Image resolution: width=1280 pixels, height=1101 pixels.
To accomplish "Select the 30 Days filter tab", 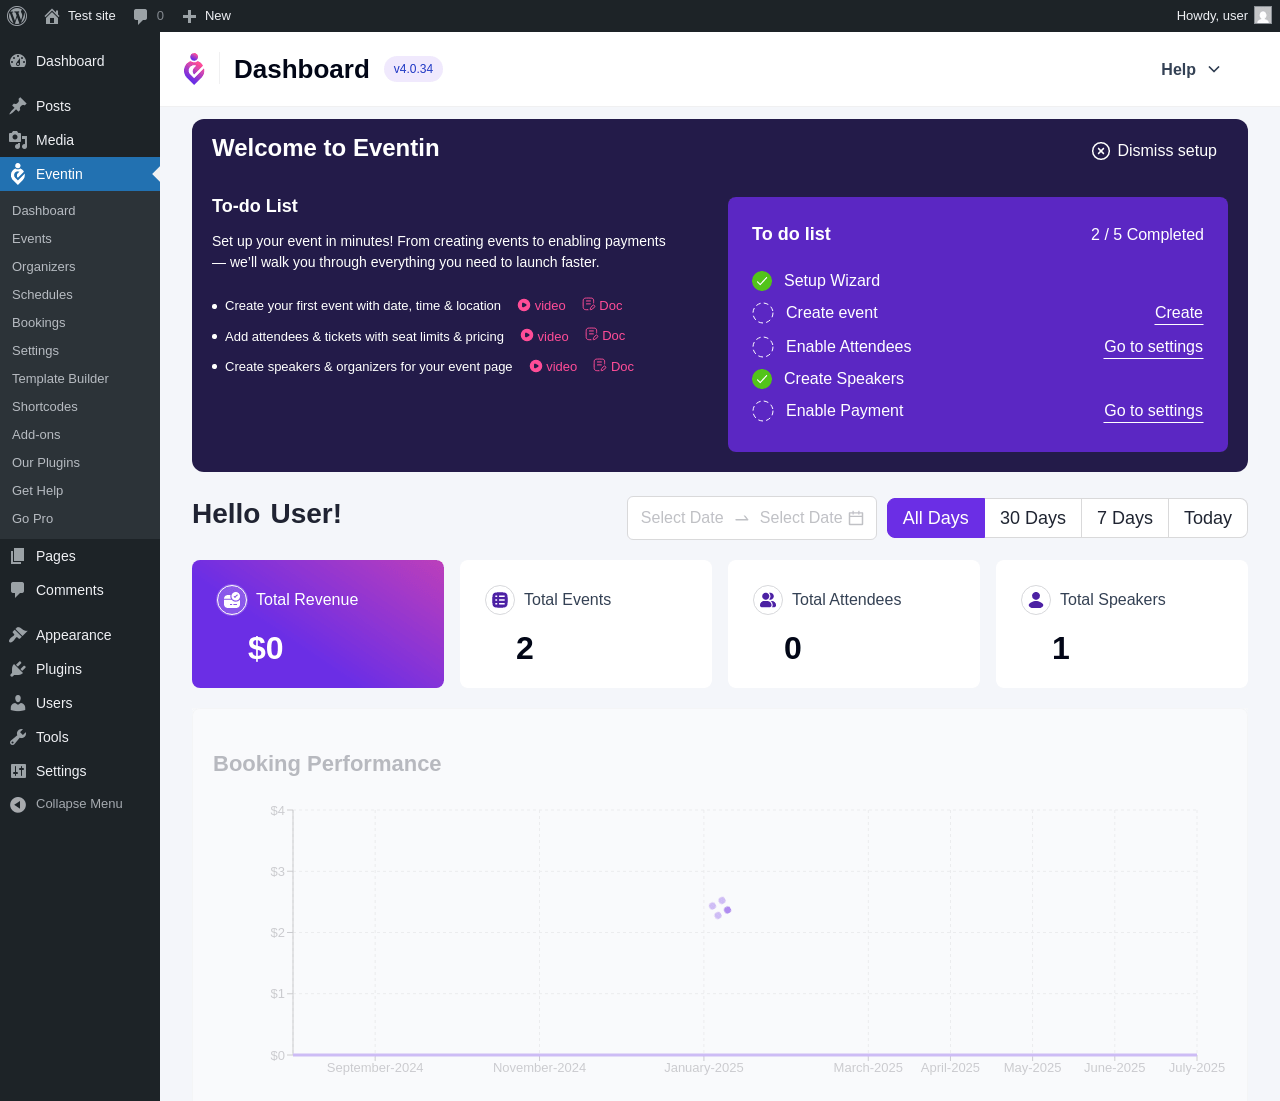I will 1033,518.
